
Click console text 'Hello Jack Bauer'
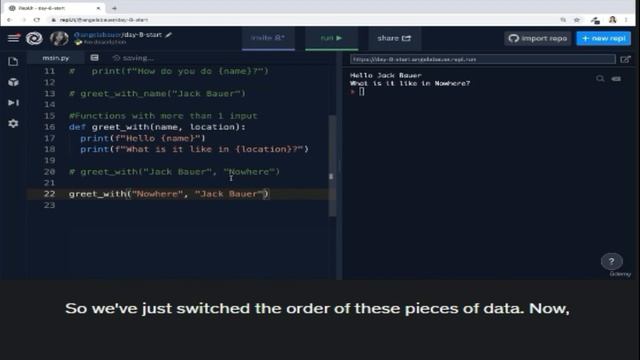pos(385,76)
